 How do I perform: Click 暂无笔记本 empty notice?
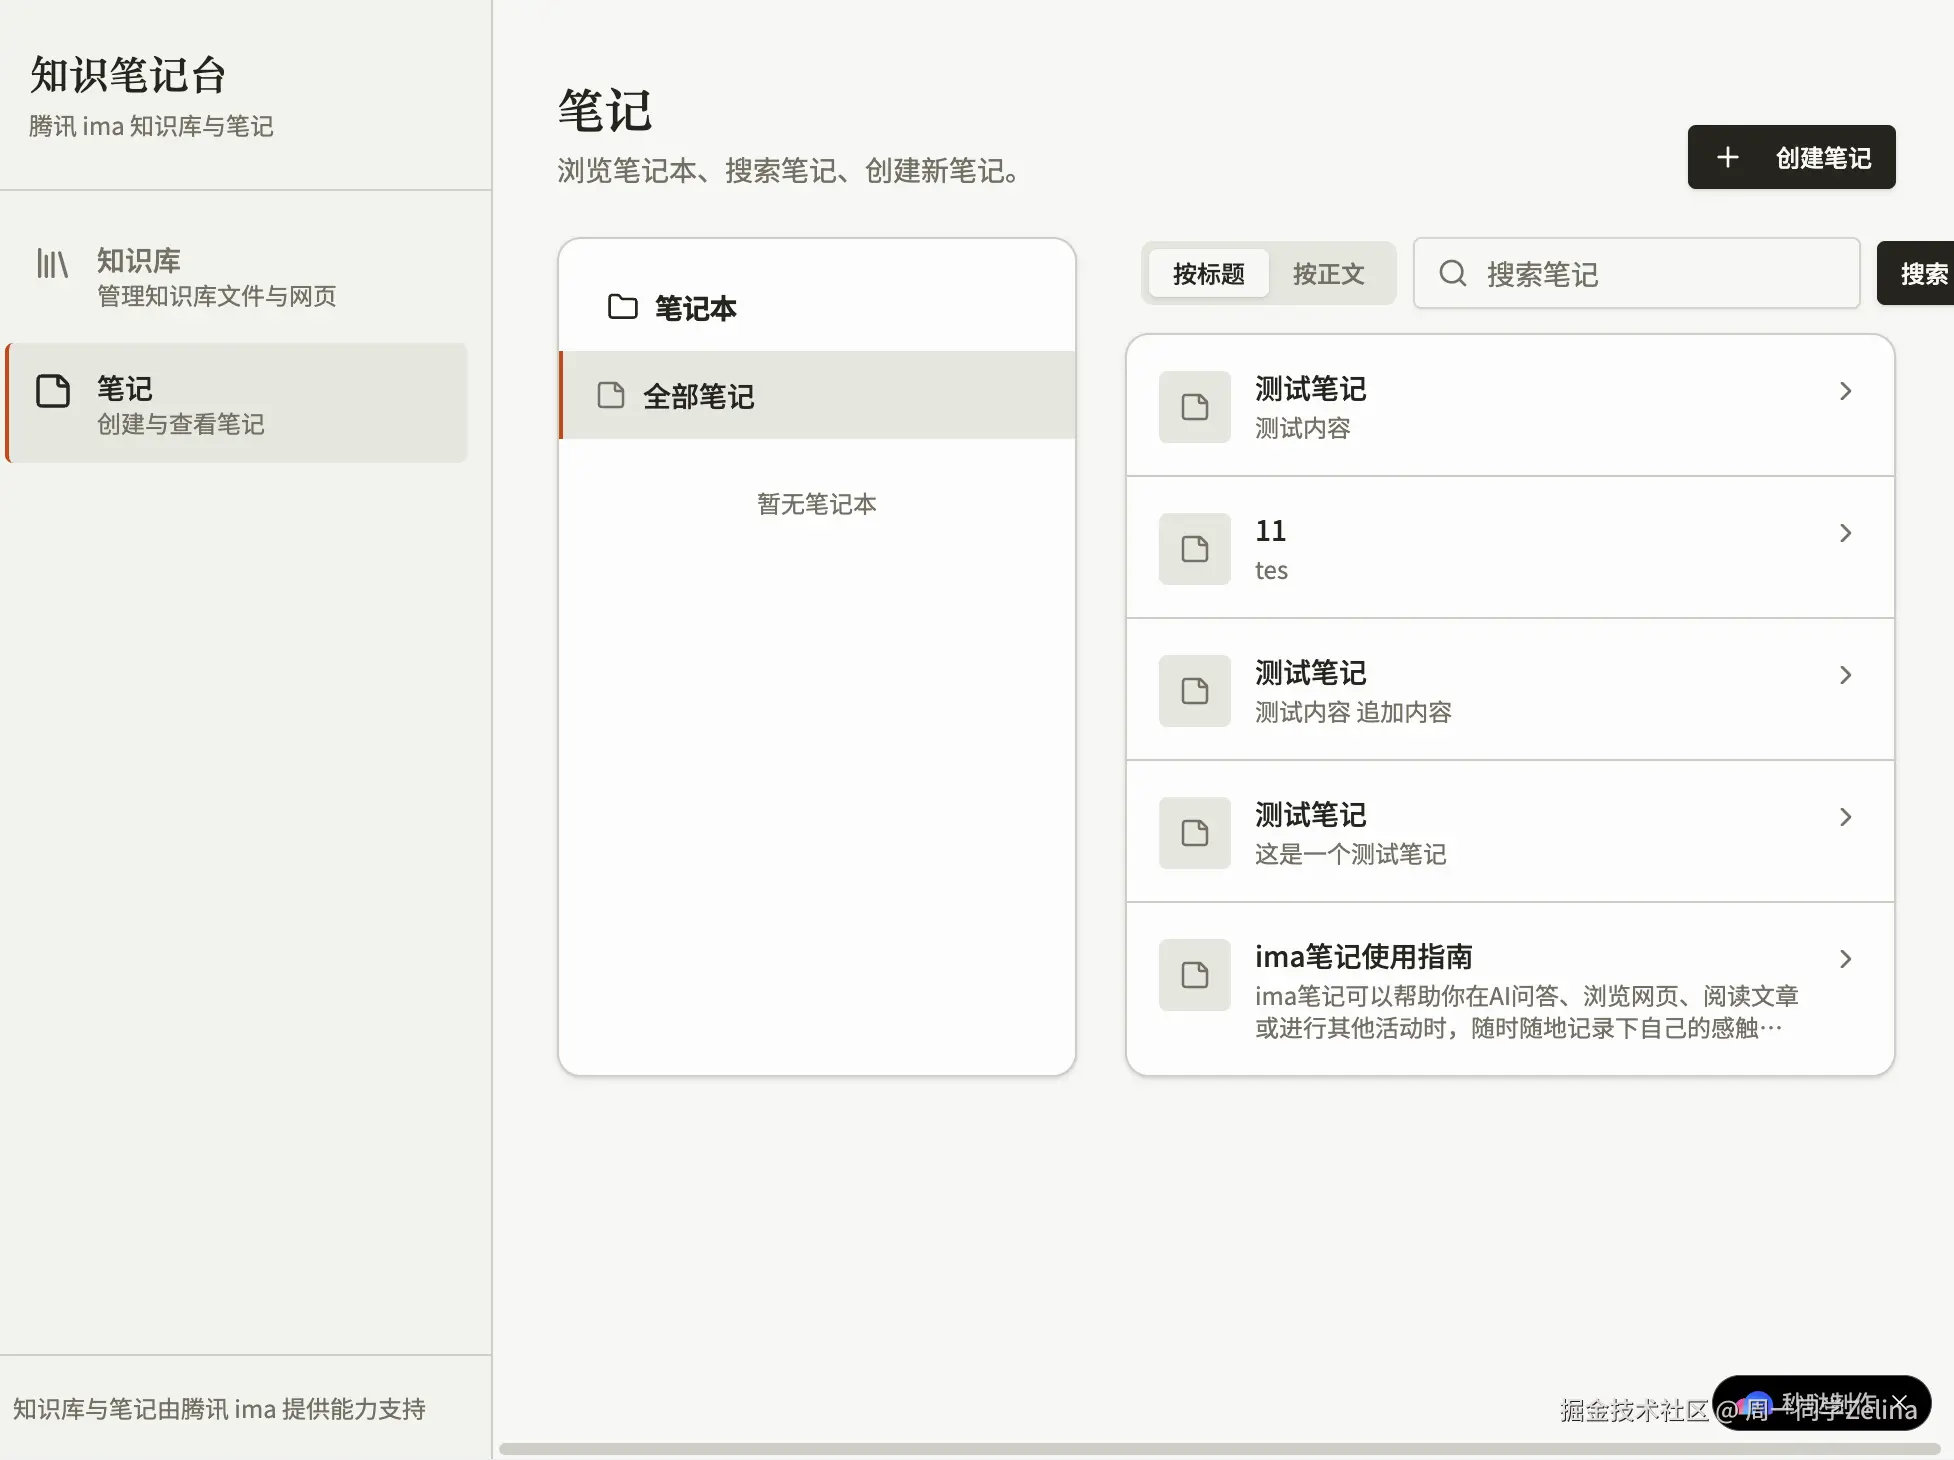click(x=817, y=503)
